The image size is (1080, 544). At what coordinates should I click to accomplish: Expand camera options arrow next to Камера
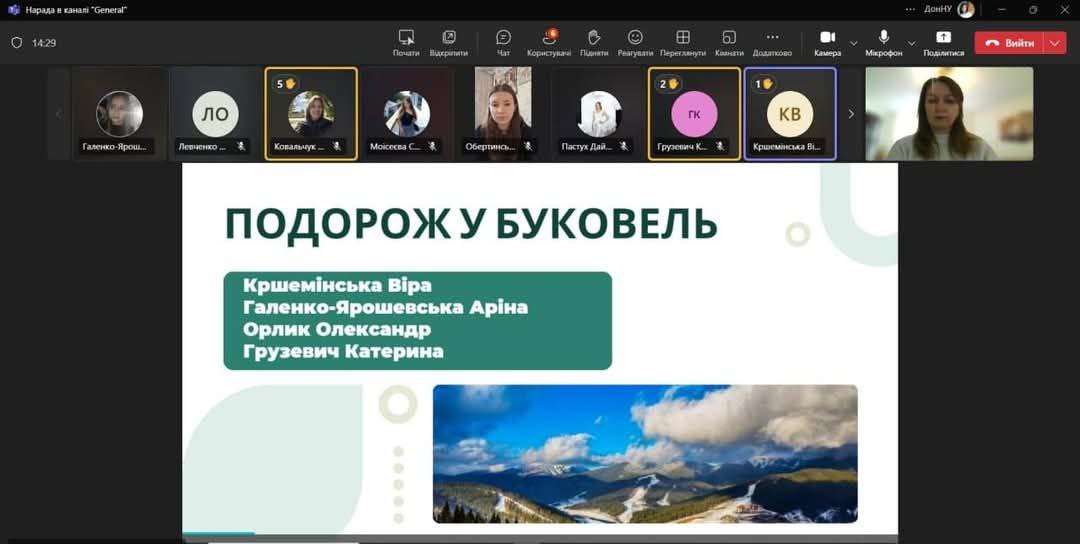[x=854, y=43]
